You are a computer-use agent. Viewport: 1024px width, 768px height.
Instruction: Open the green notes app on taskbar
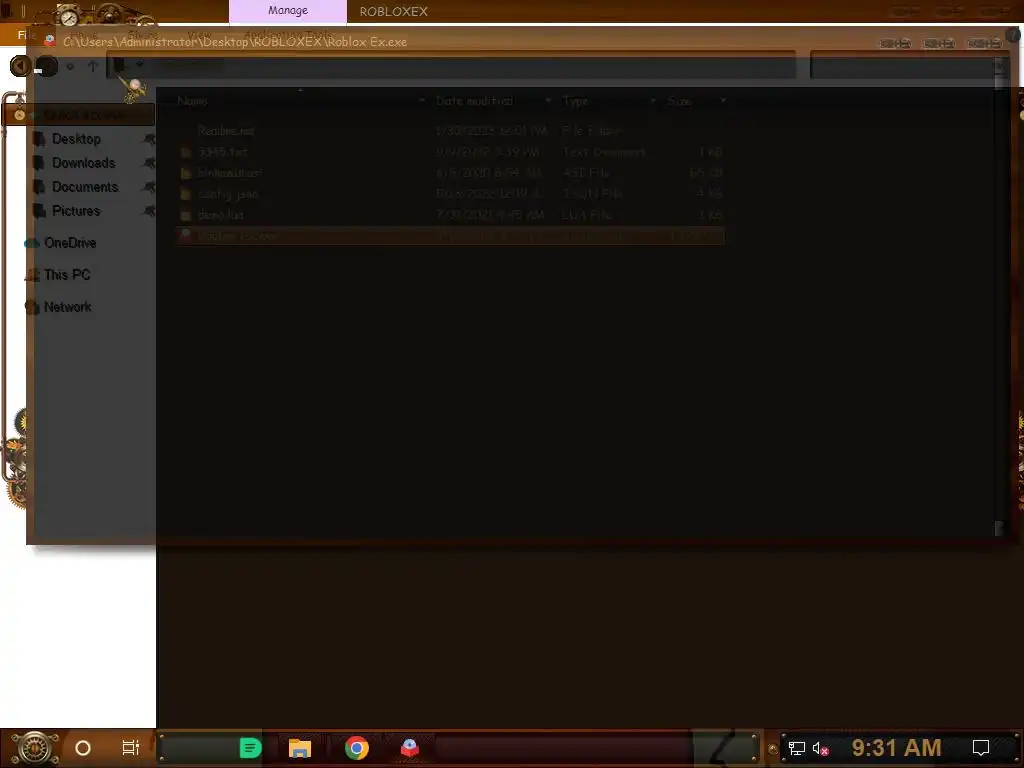pyautogui.click(x=250, y=748)
